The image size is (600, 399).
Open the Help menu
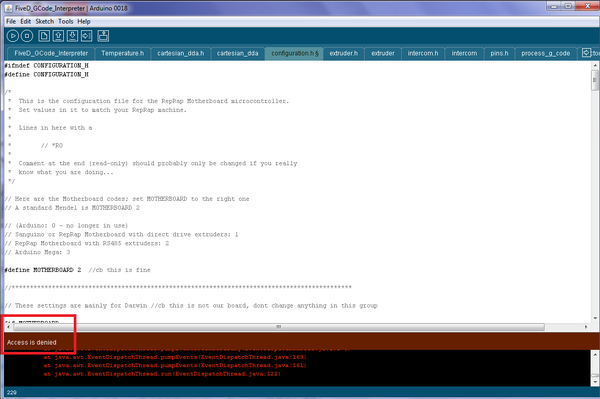click(x=84, y=21)
